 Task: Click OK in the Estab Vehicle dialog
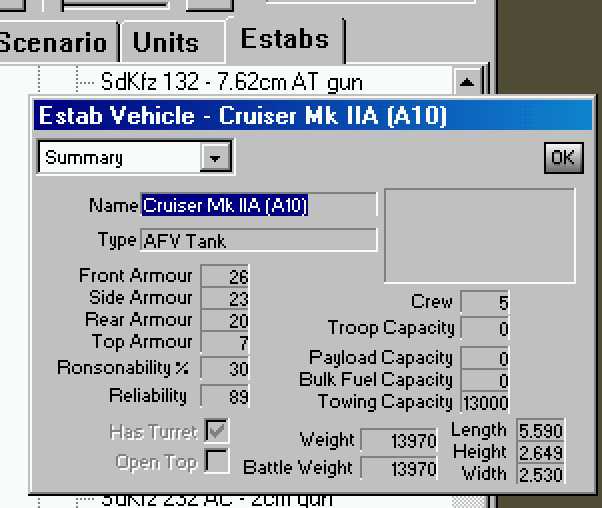(563, 158)
